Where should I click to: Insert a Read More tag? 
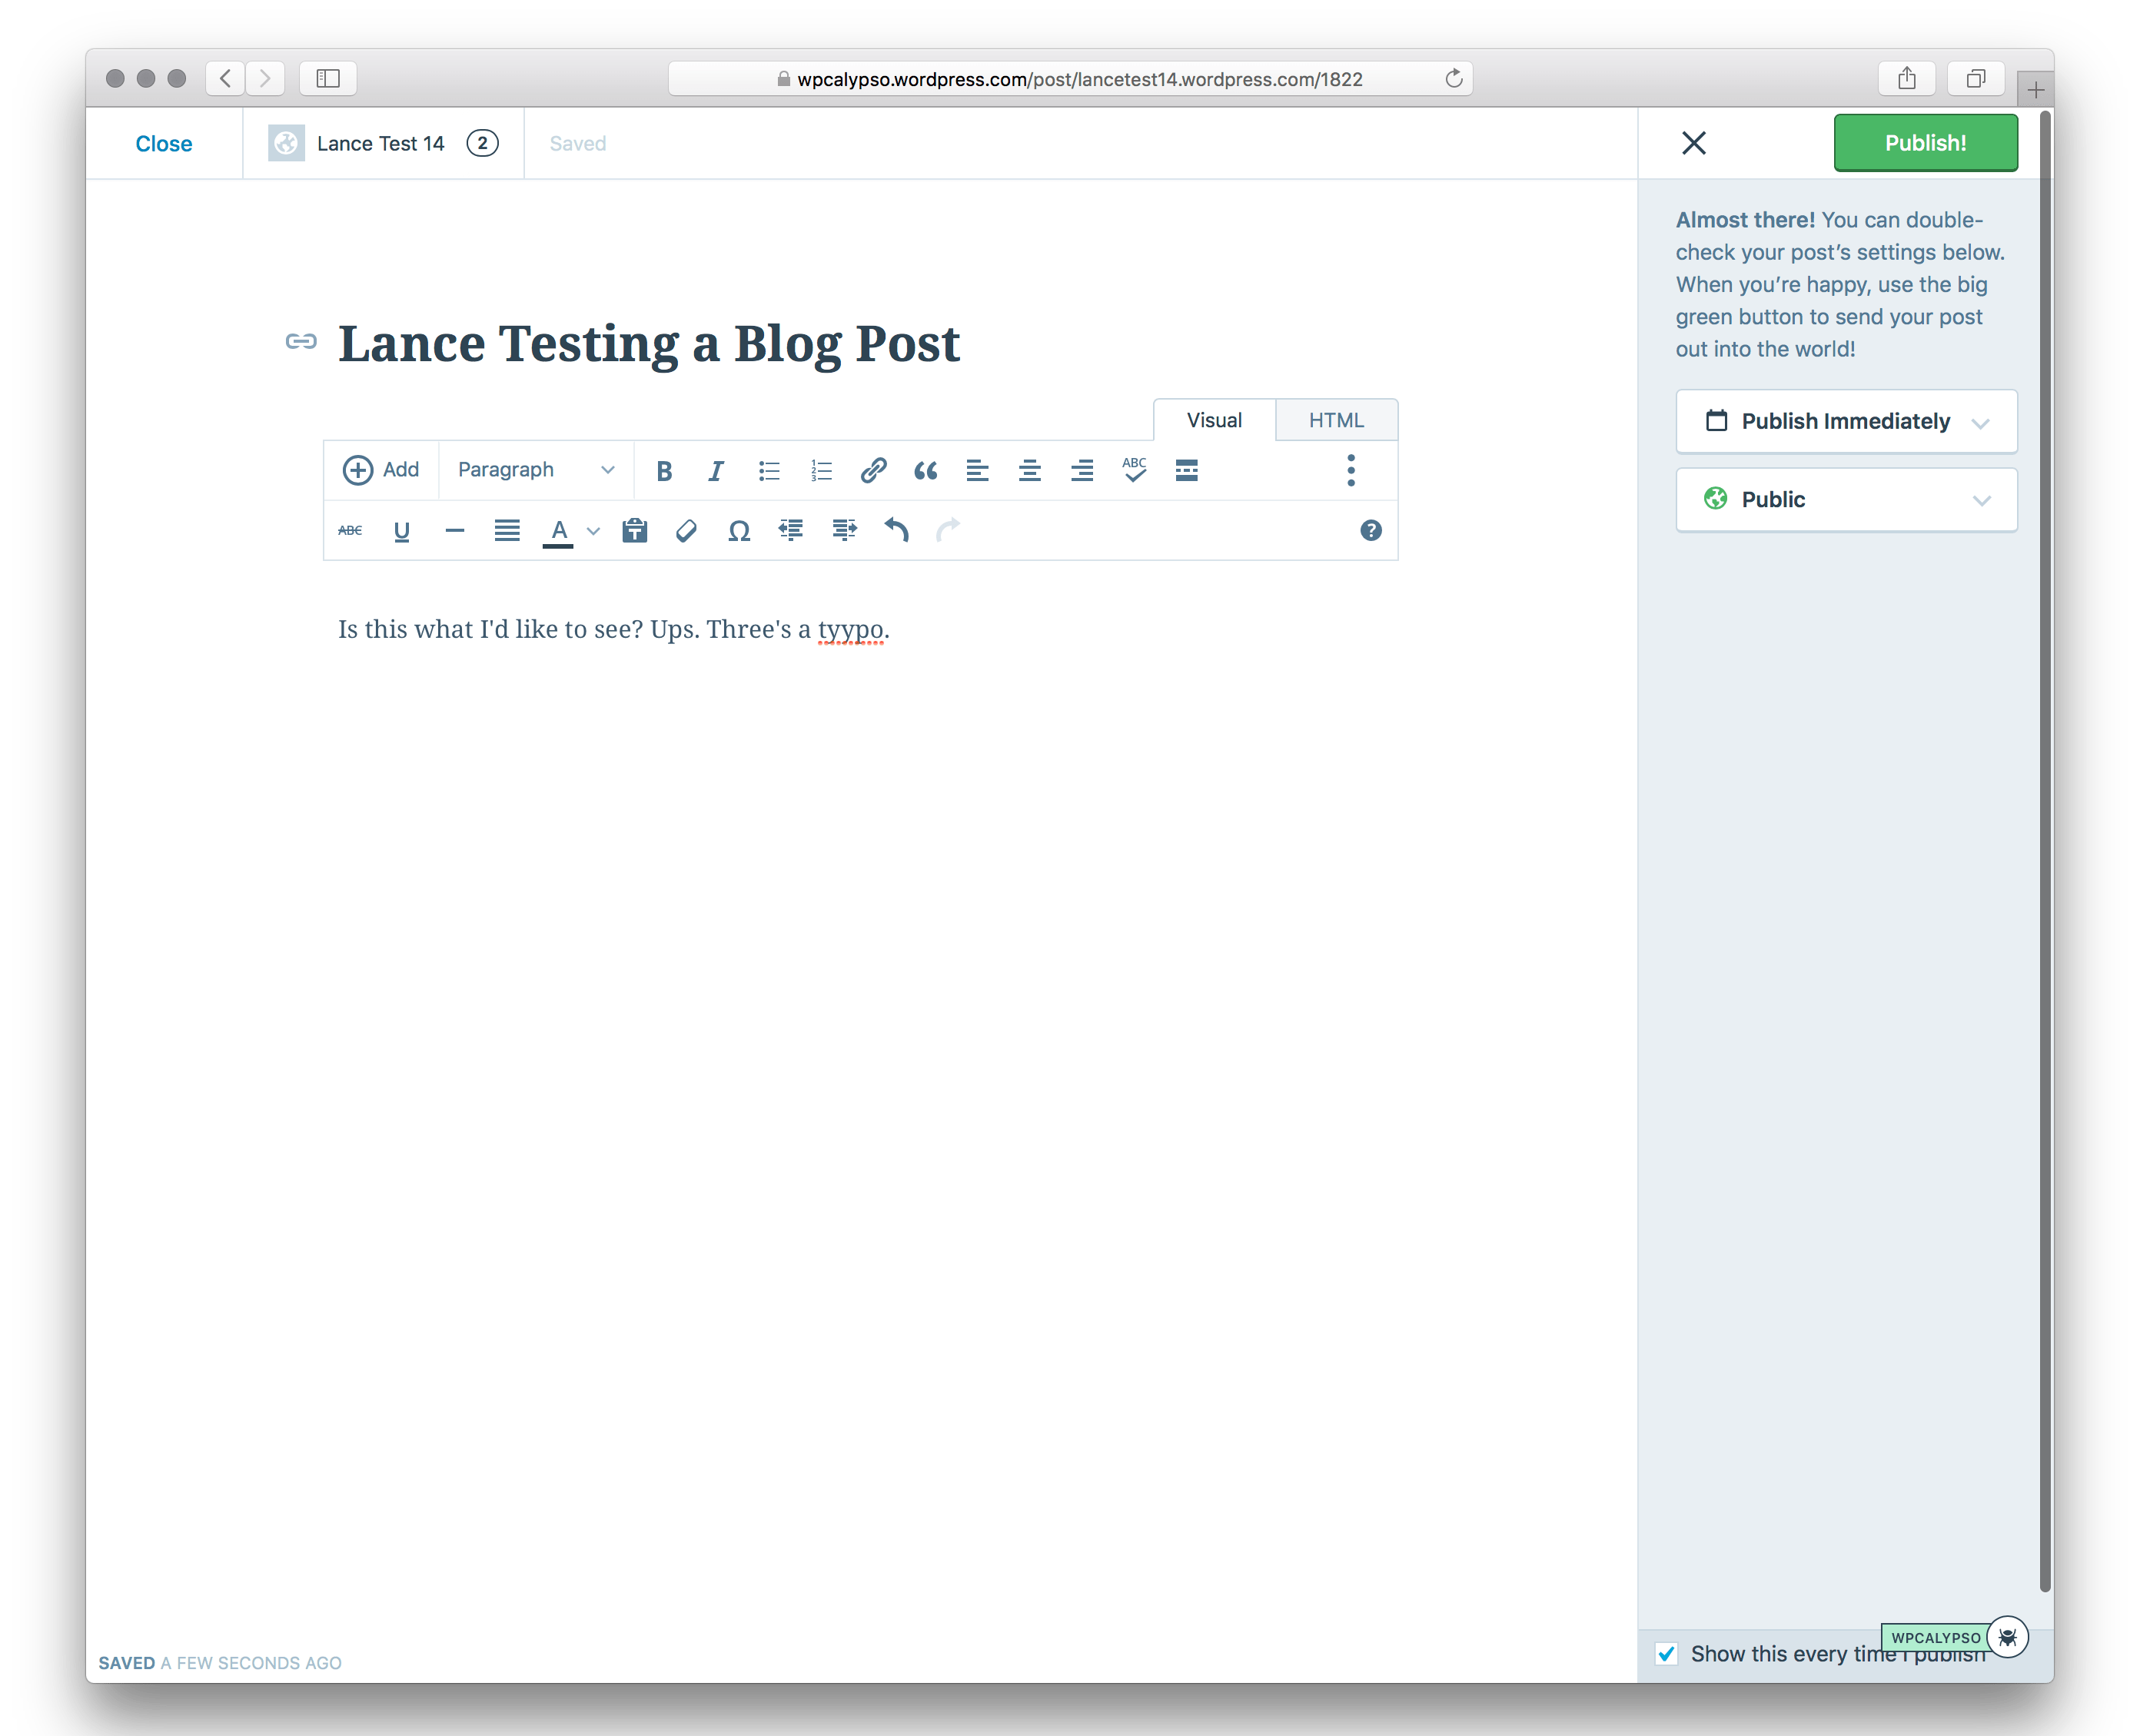pyautogui.click(x=1186, y=470)
